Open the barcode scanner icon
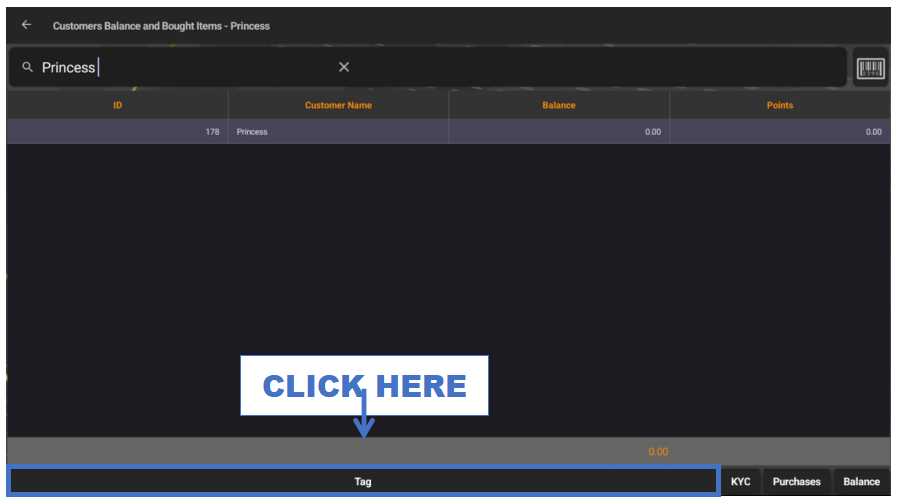 click(x=870, y=68)
